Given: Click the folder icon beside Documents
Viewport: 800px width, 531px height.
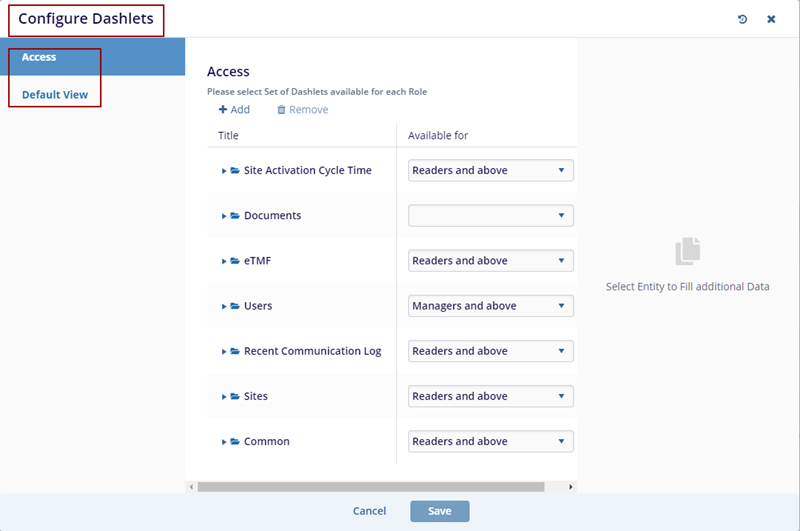Looking at the screenshot, I should pyautogui.click(x=235, y=216).
